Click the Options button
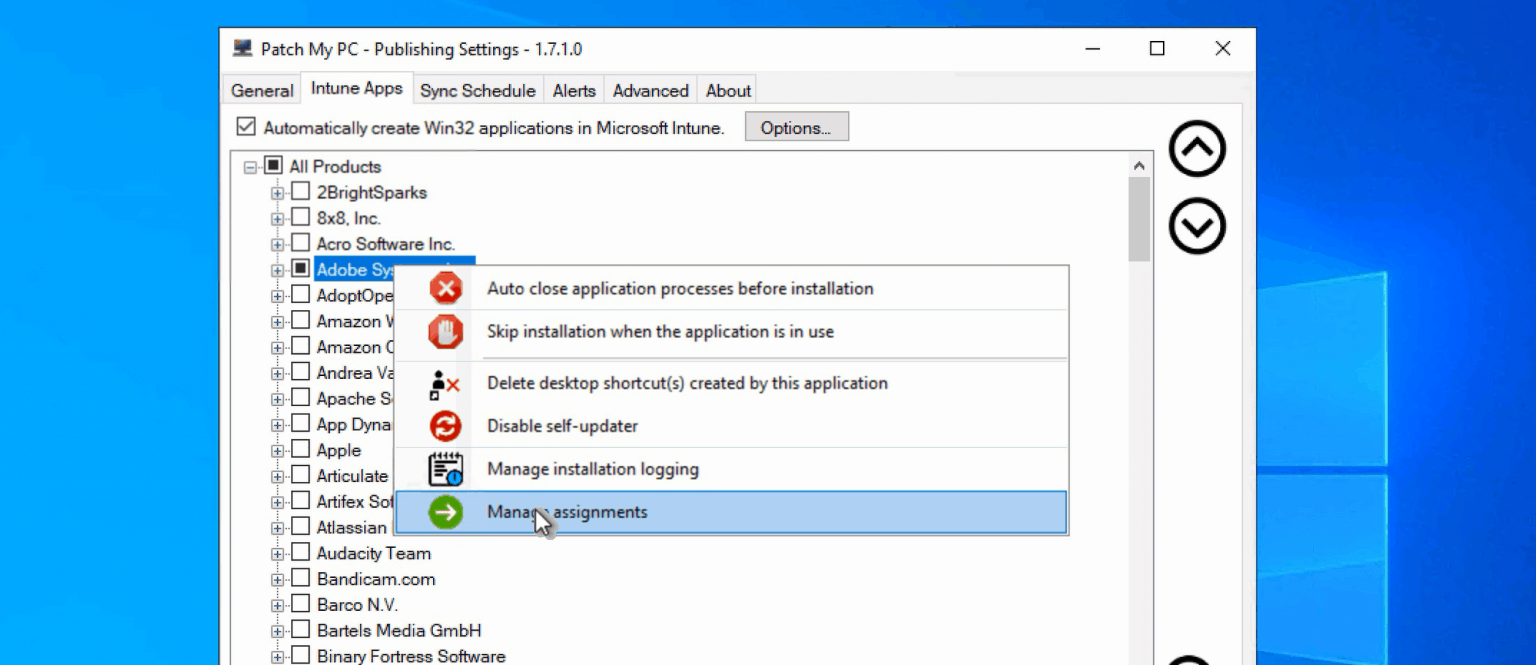 (796, 127)
